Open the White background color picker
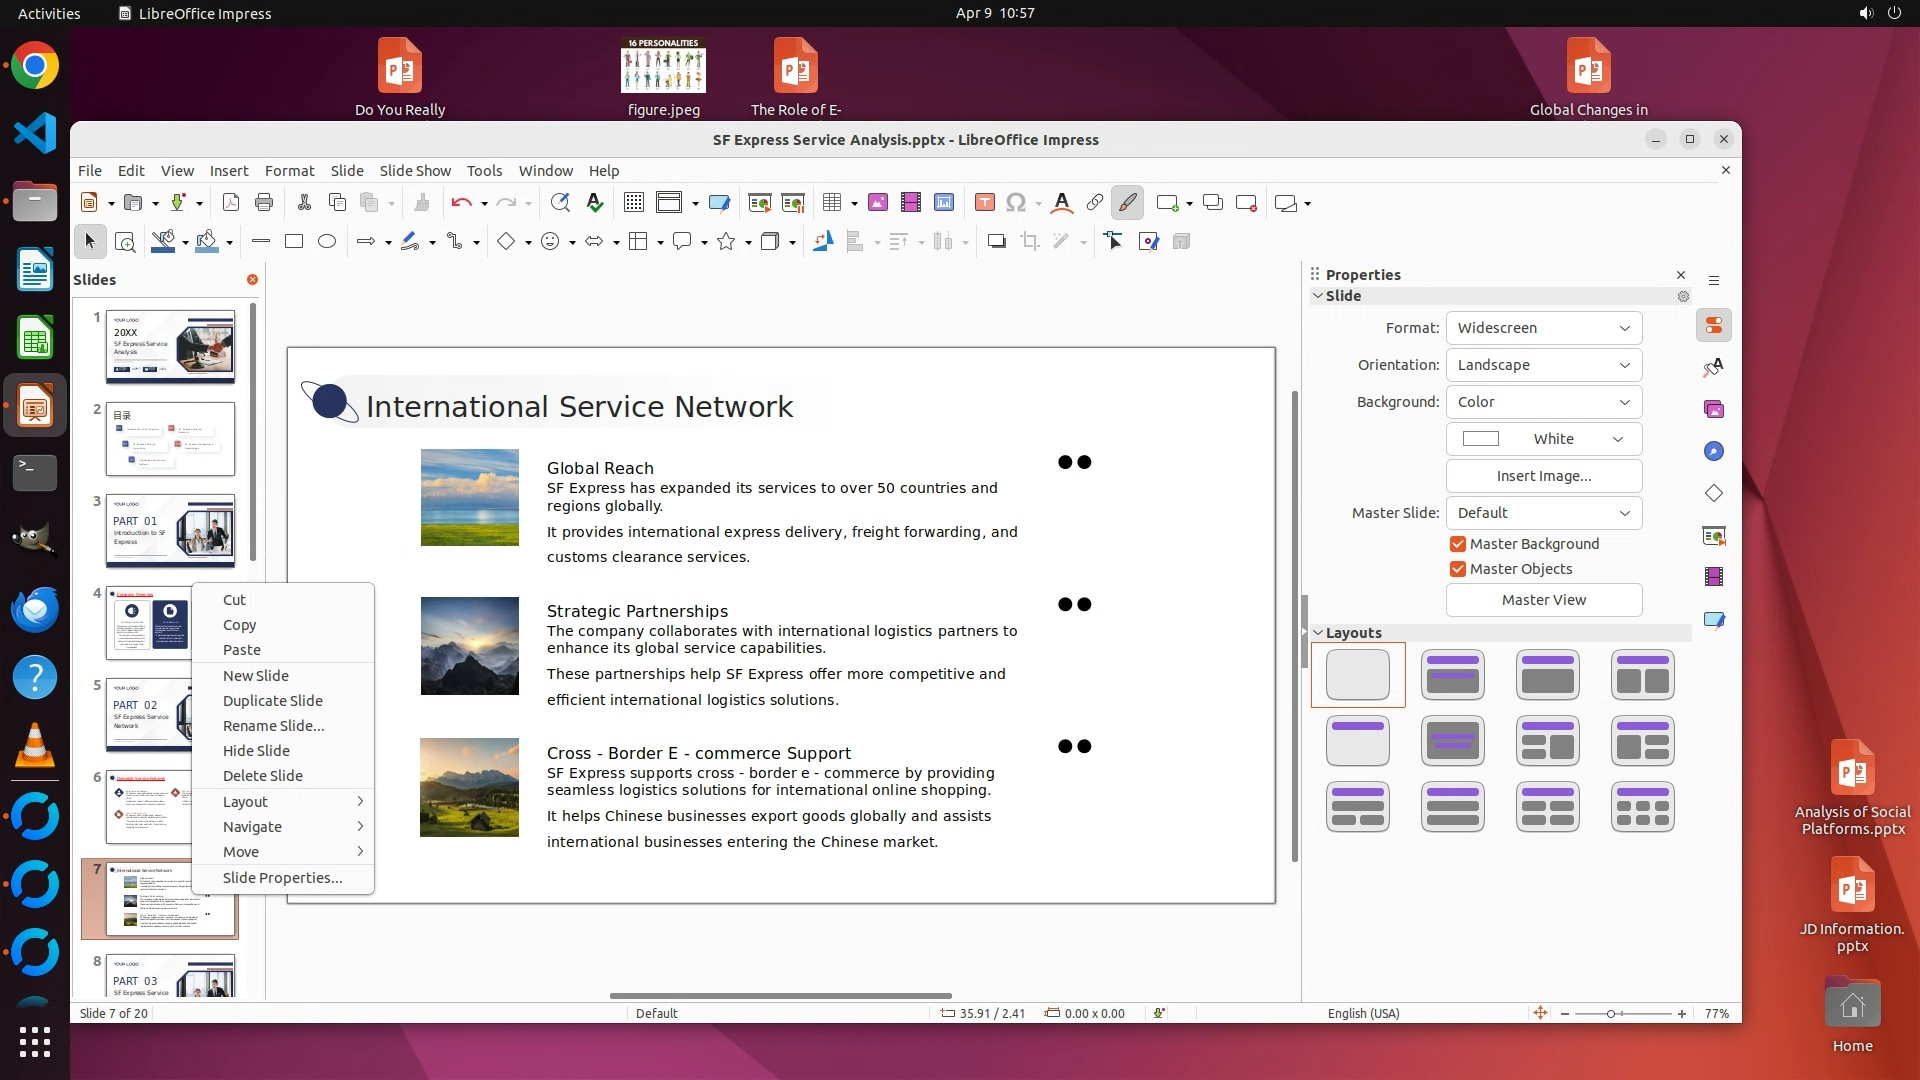 tap(1543, 439)
